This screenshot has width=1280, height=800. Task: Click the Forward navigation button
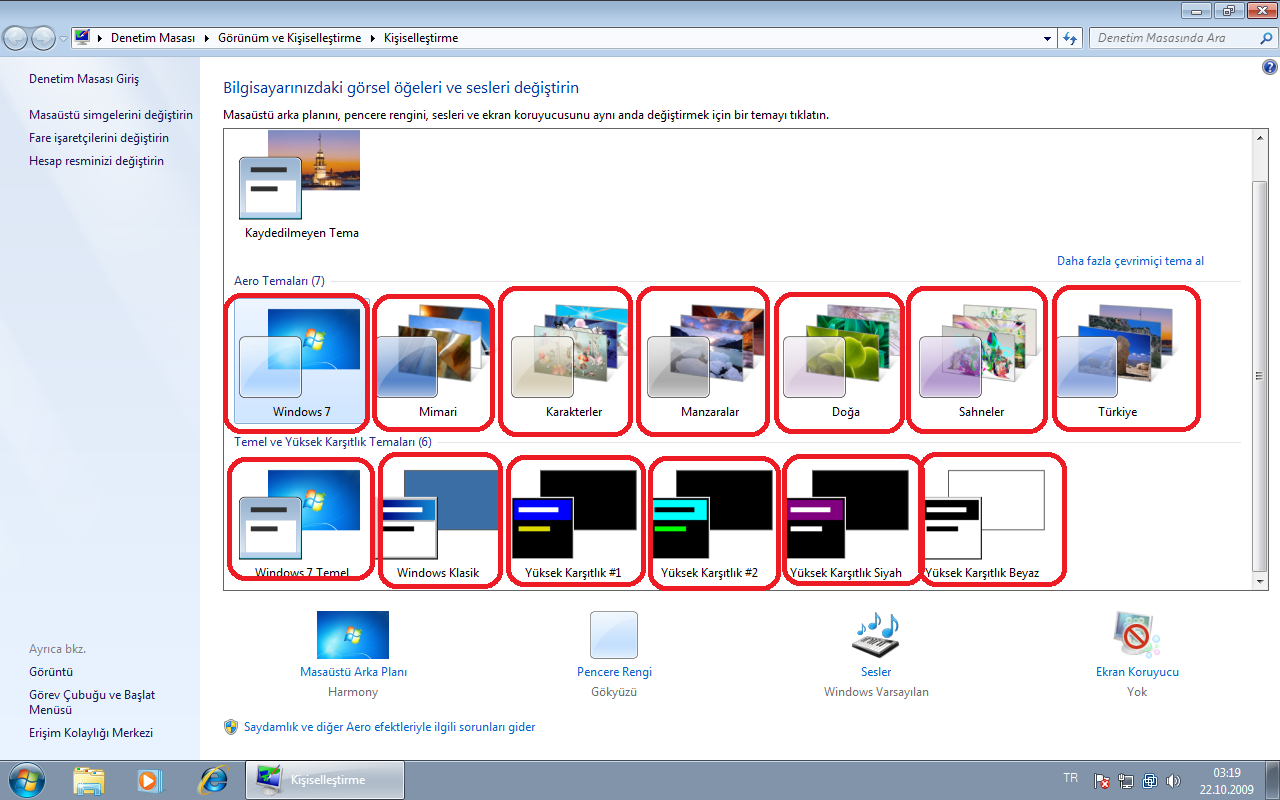[43, 38]
